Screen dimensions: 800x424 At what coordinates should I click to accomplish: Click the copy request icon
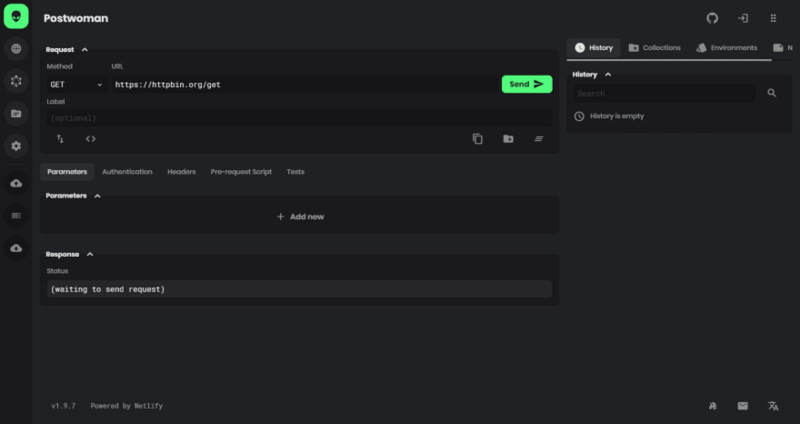tap(478, 139)
